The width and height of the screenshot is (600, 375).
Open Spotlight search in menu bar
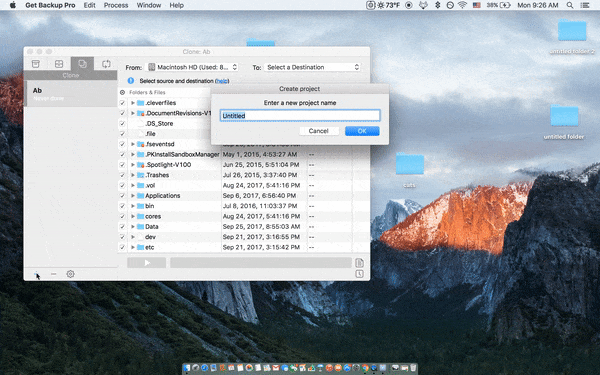[570, 5]
